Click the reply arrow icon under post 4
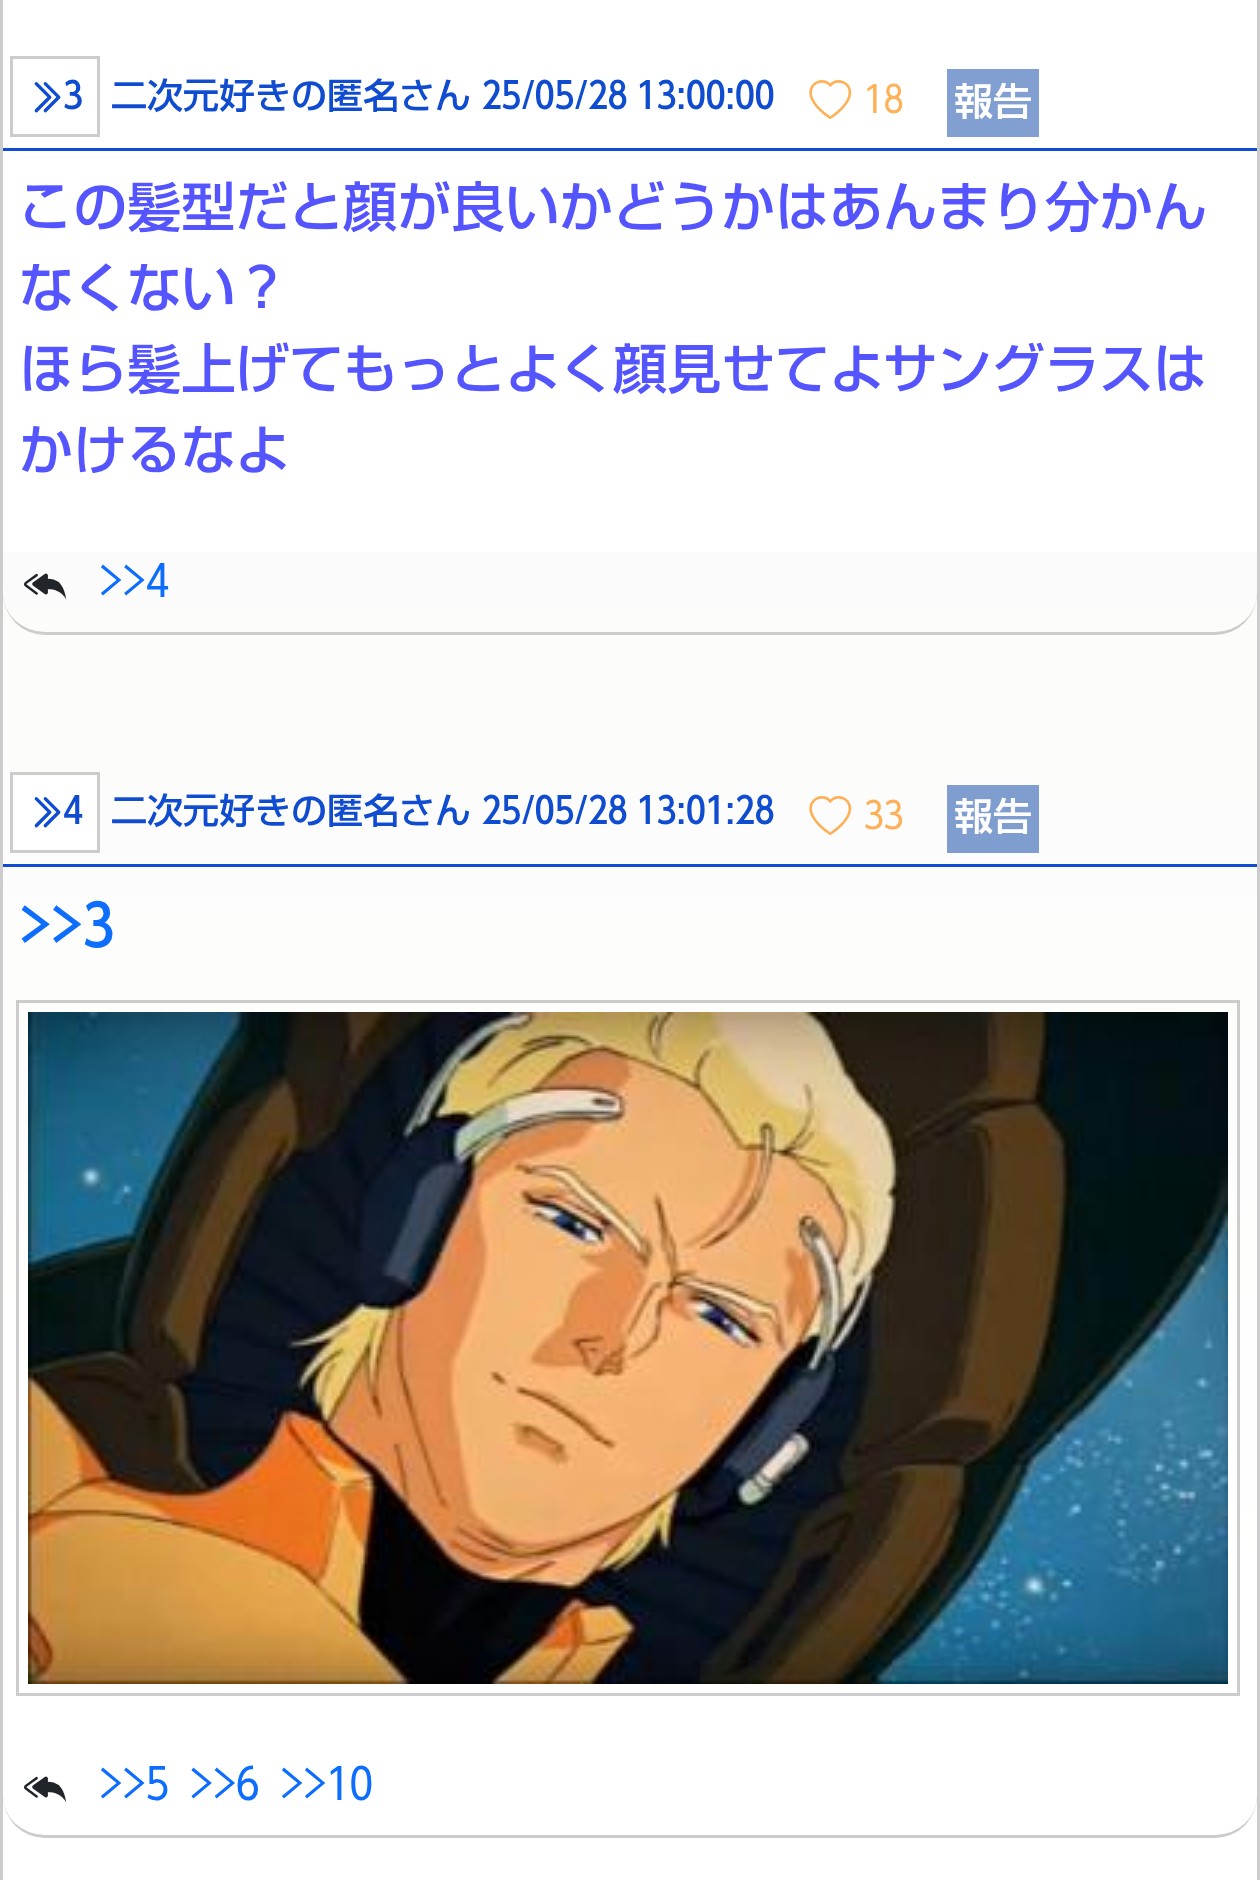The height and width of the screenshot is (1880, 1260). coord(45,1787)
